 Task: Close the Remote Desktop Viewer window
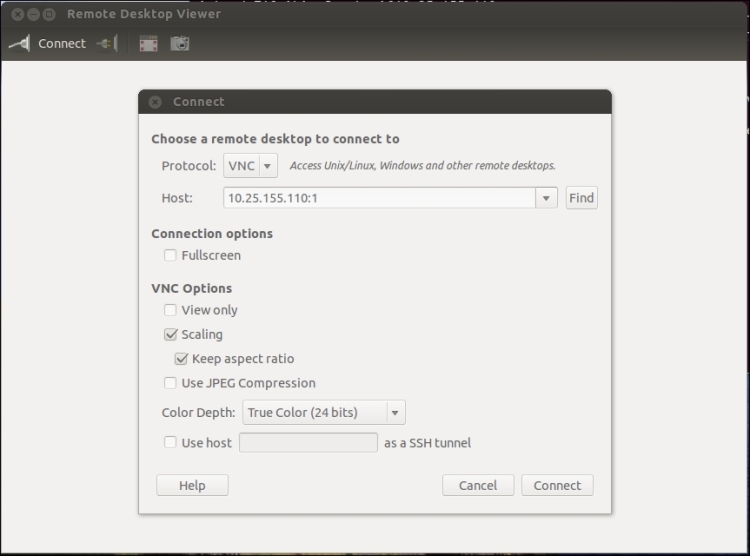point(18,14)
